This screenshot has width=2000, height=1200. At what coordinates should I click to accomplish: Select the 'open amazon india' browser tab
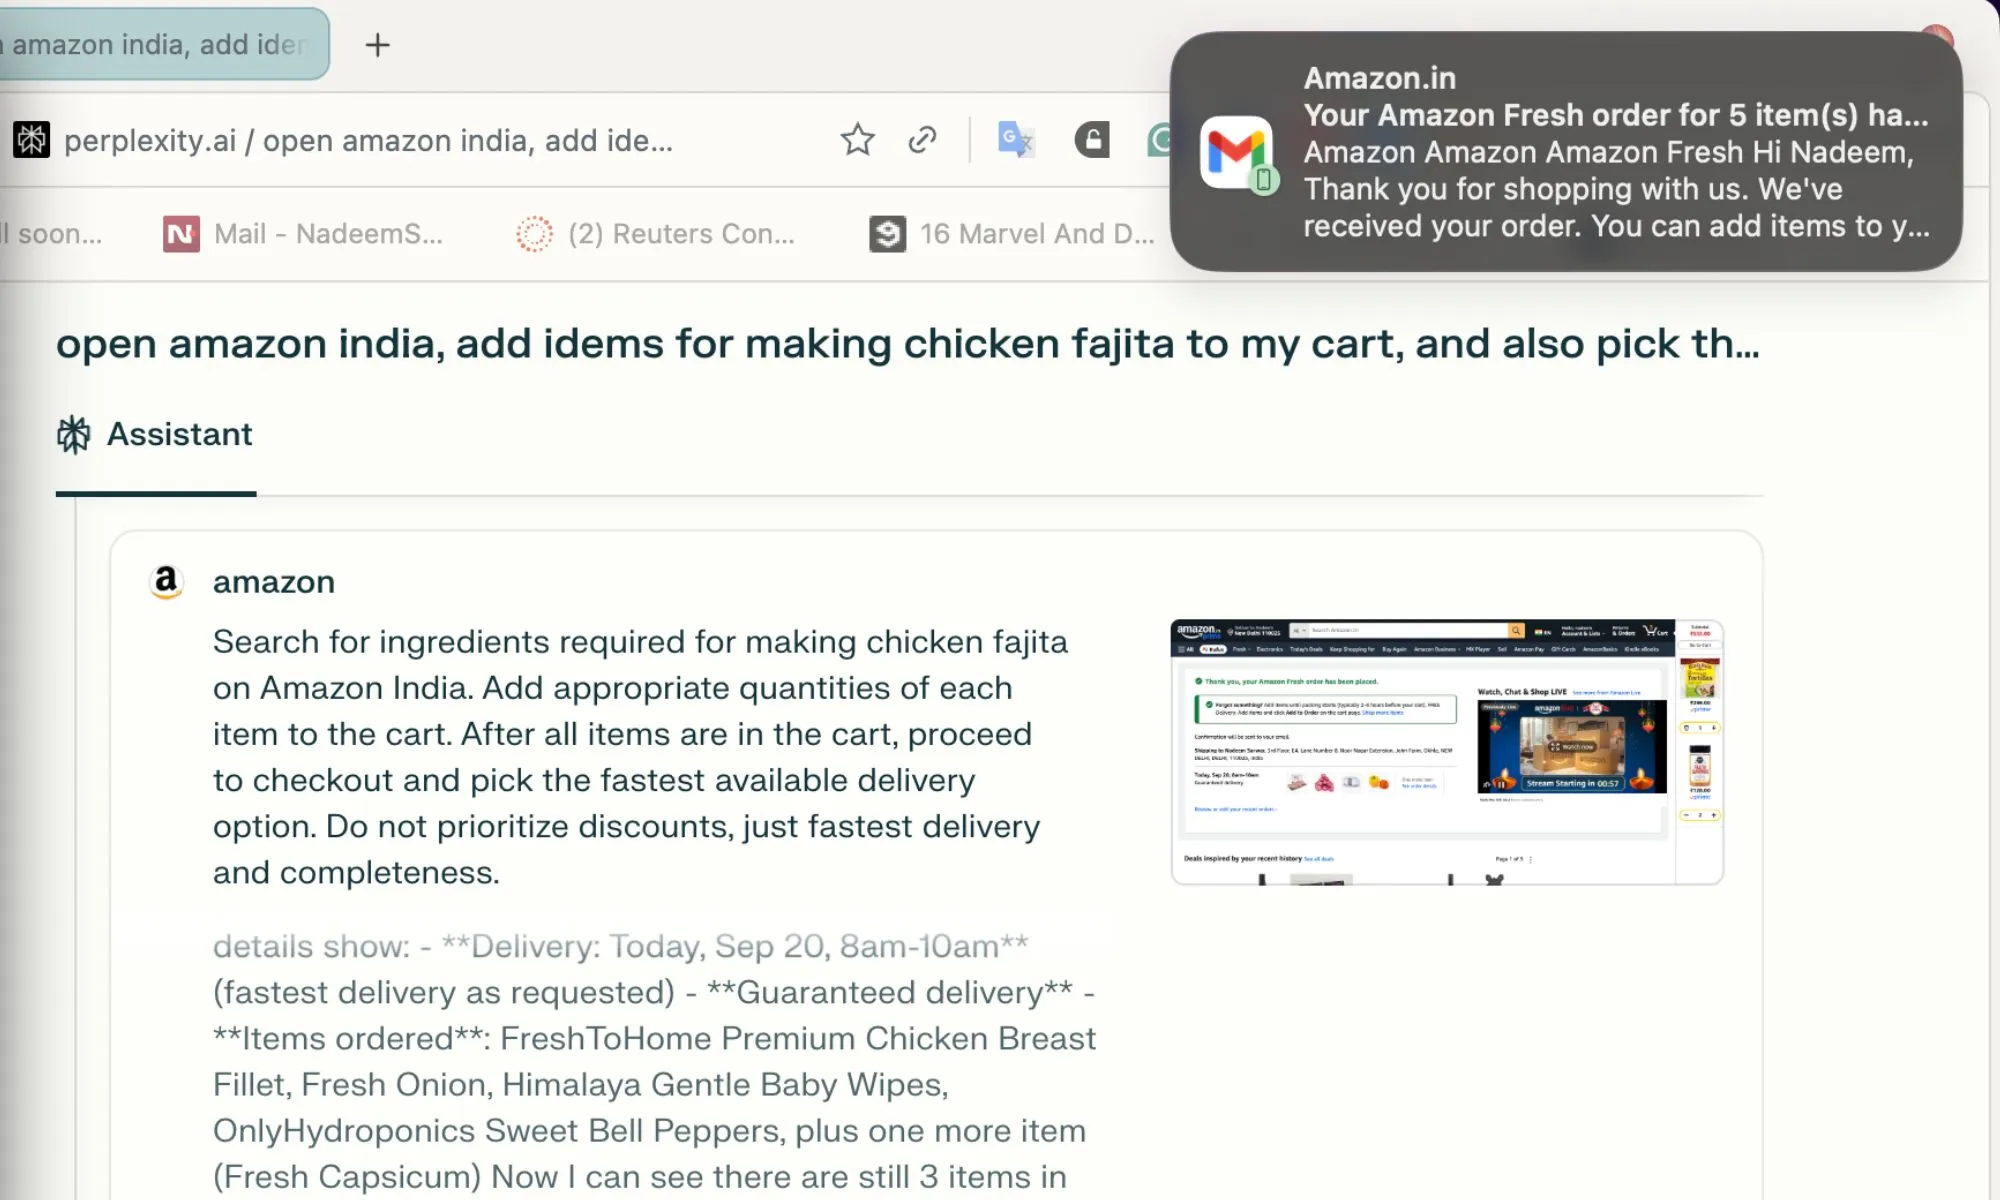pyautogui.click(x=150, y=44)
